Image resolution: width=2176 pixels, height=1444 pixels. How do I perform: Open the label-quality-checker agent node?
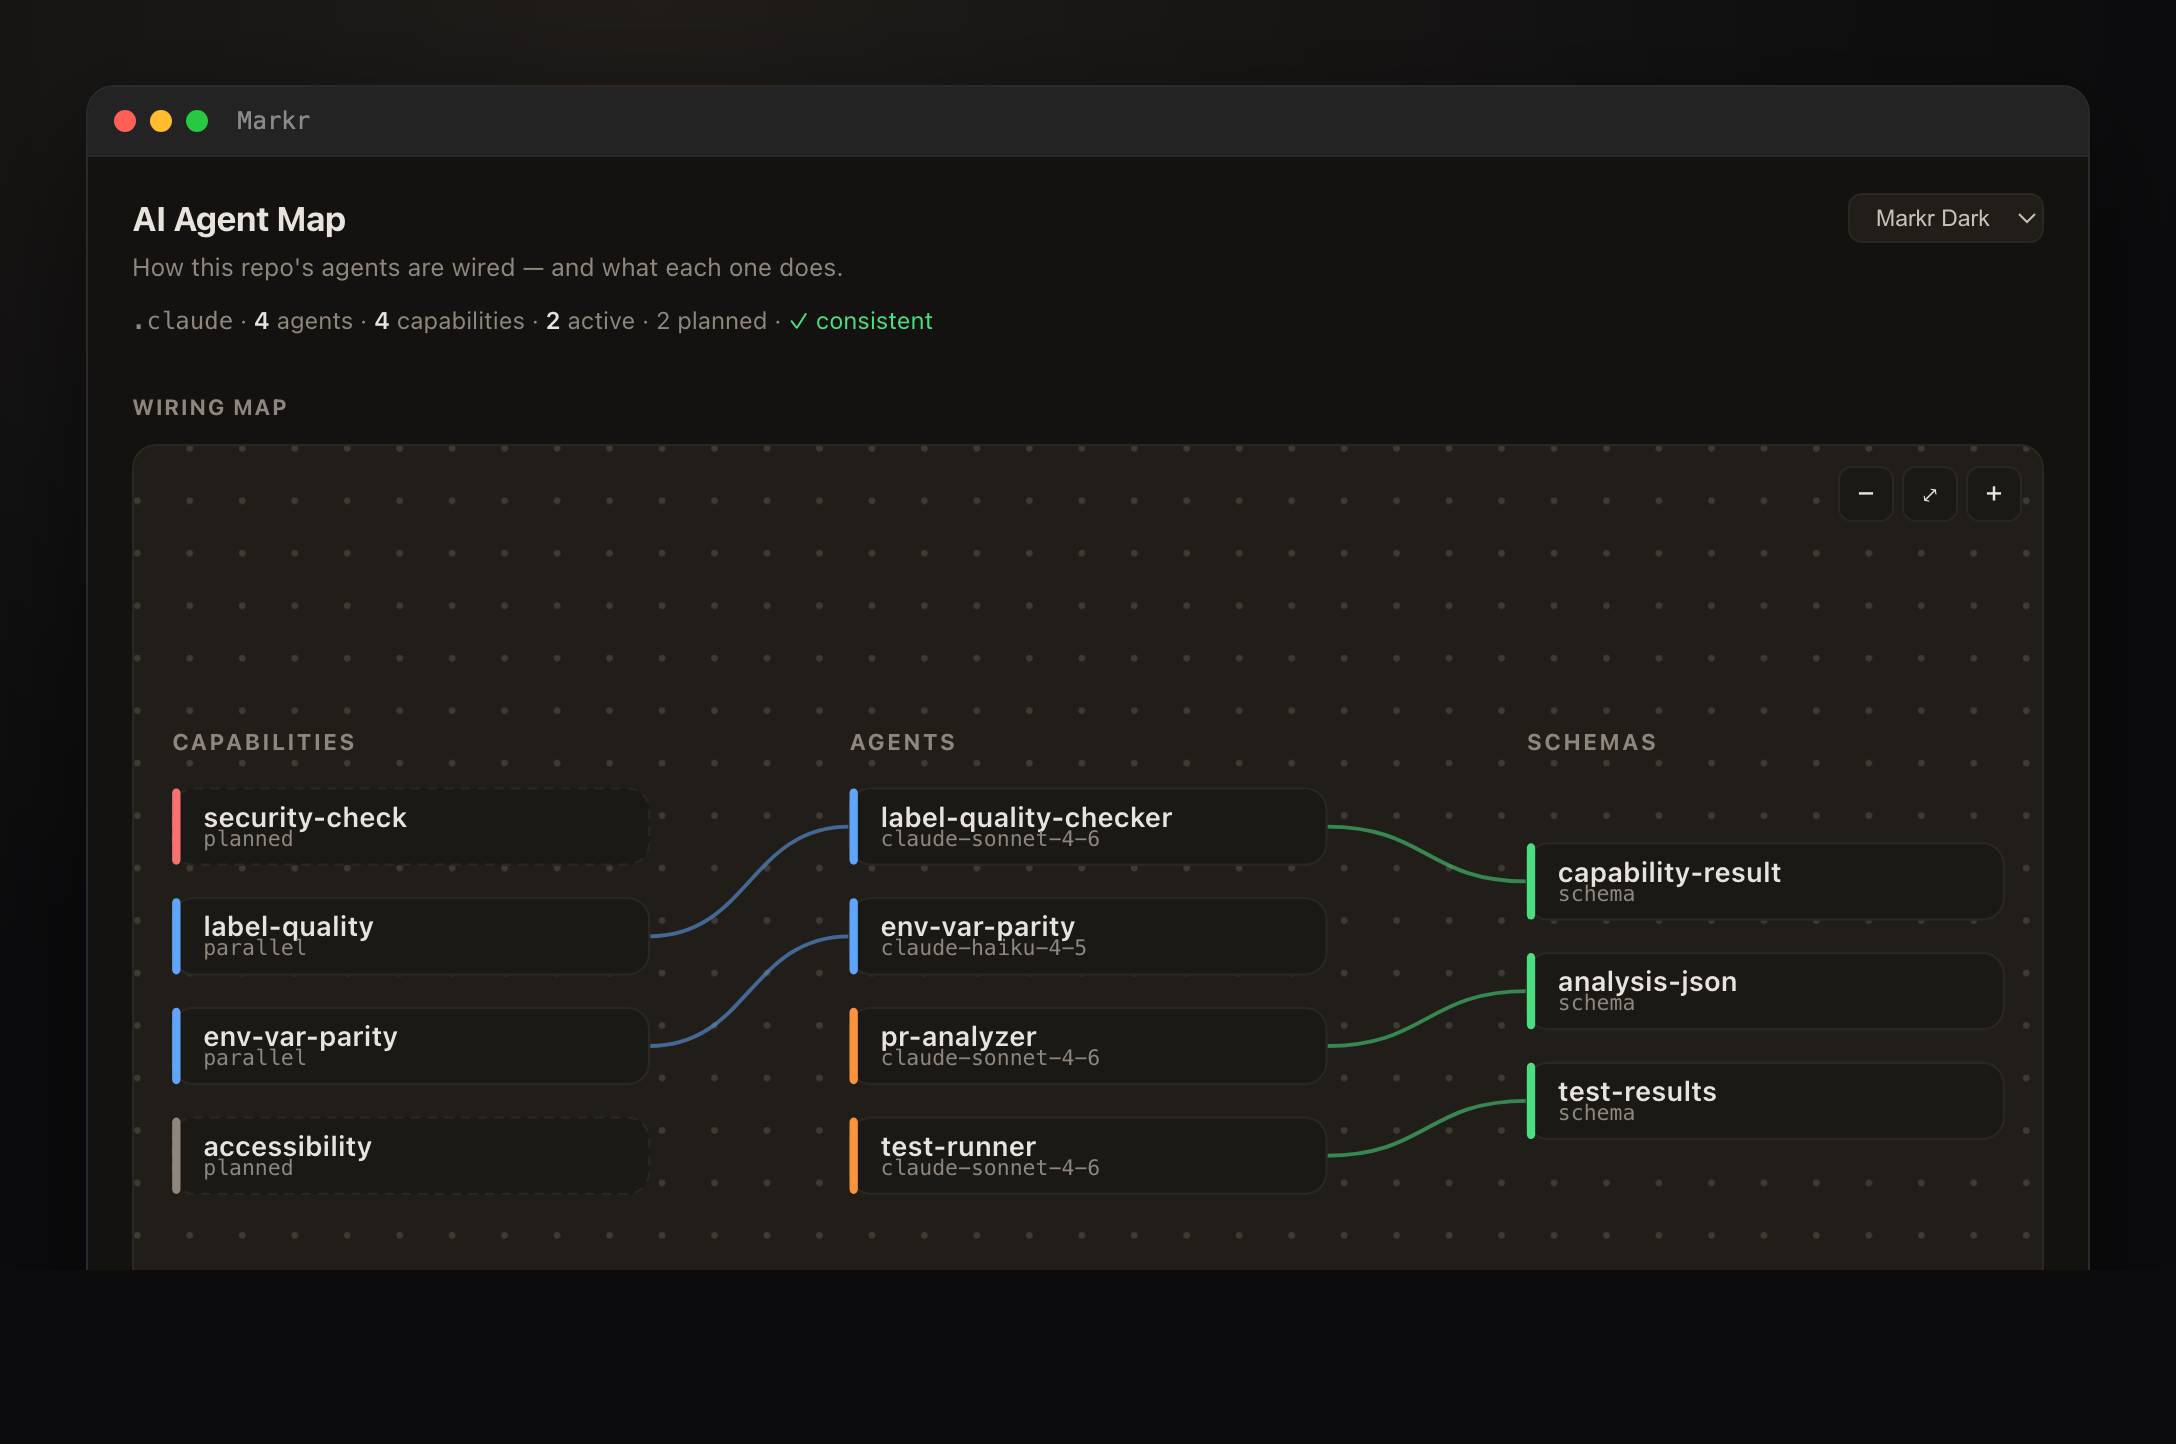coord(1088,827)
